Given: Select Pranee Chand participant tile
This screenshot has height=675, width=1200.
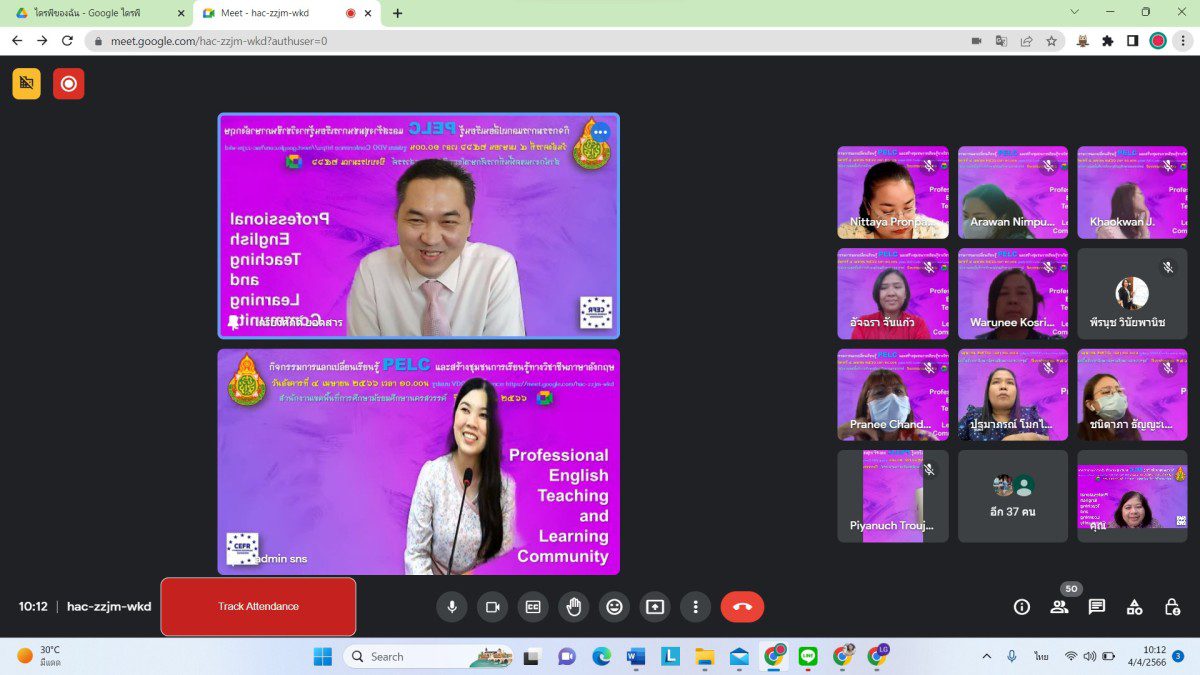Looking at the screenshot, I should coord(893,394).
